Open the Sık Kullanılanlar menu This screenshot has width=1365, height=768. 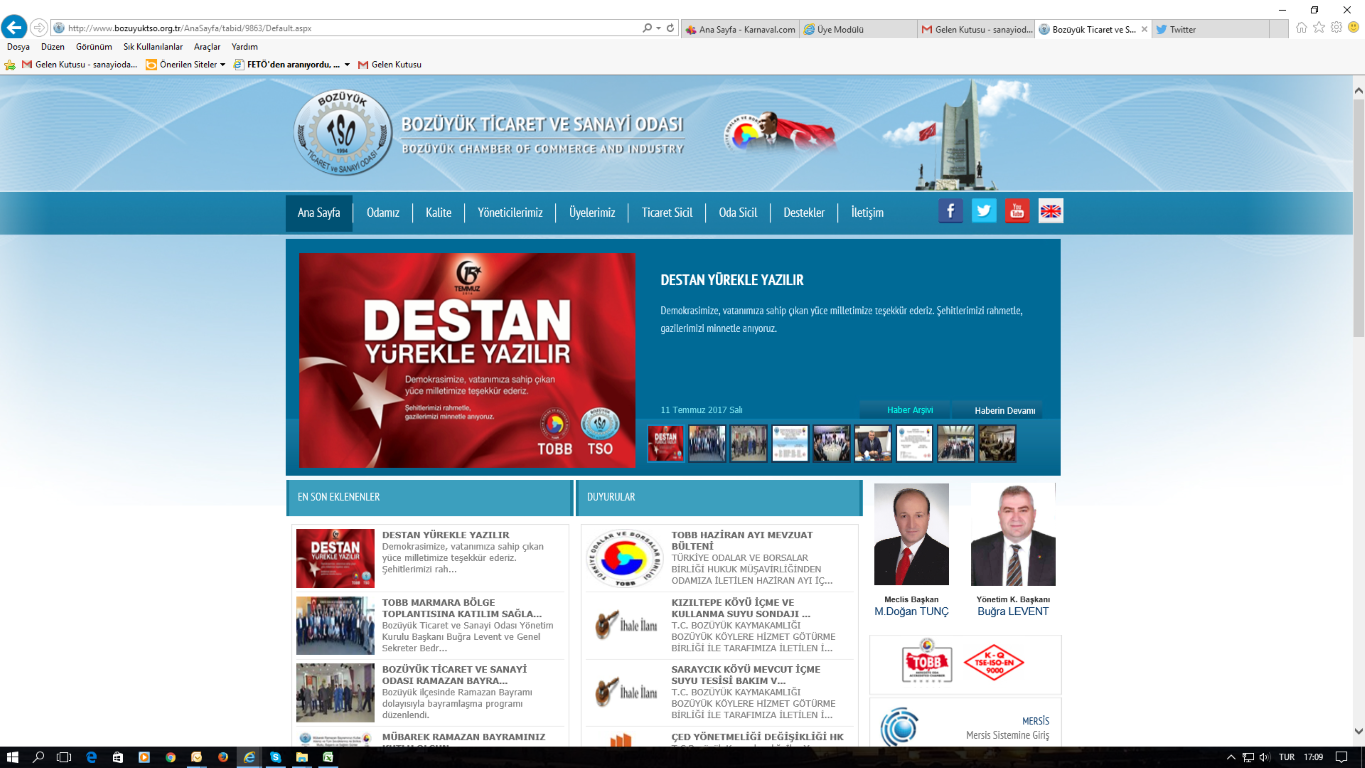coord(153,46)
